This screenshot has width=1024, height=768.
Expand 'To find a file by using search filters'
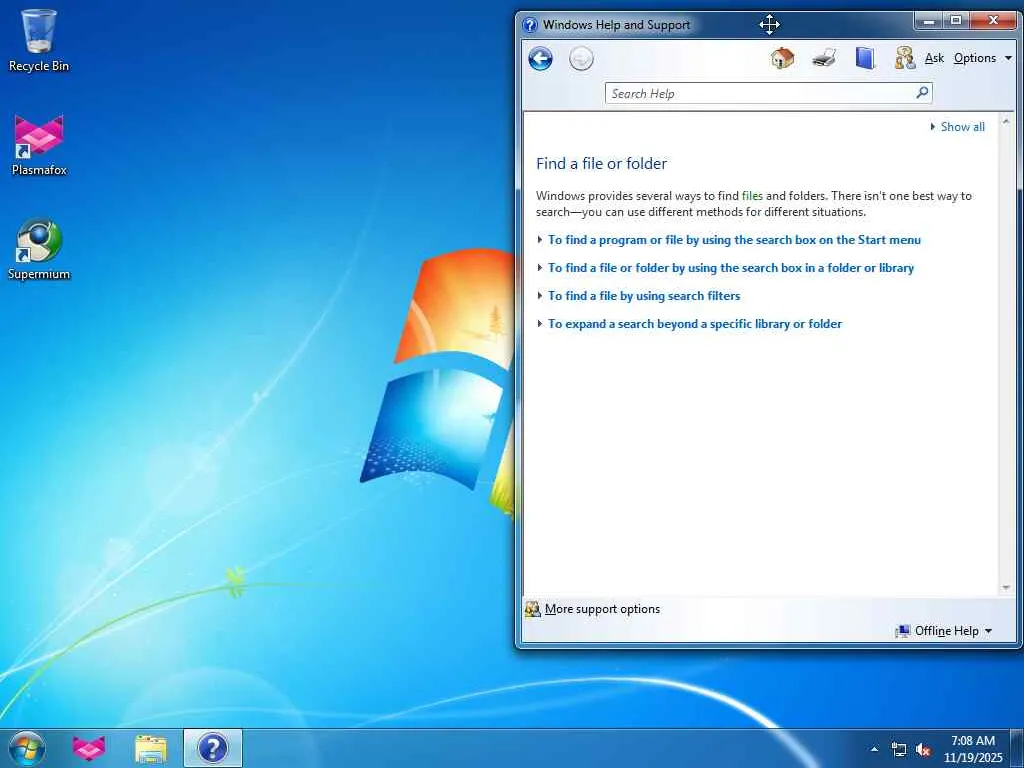tap(644, 296)
